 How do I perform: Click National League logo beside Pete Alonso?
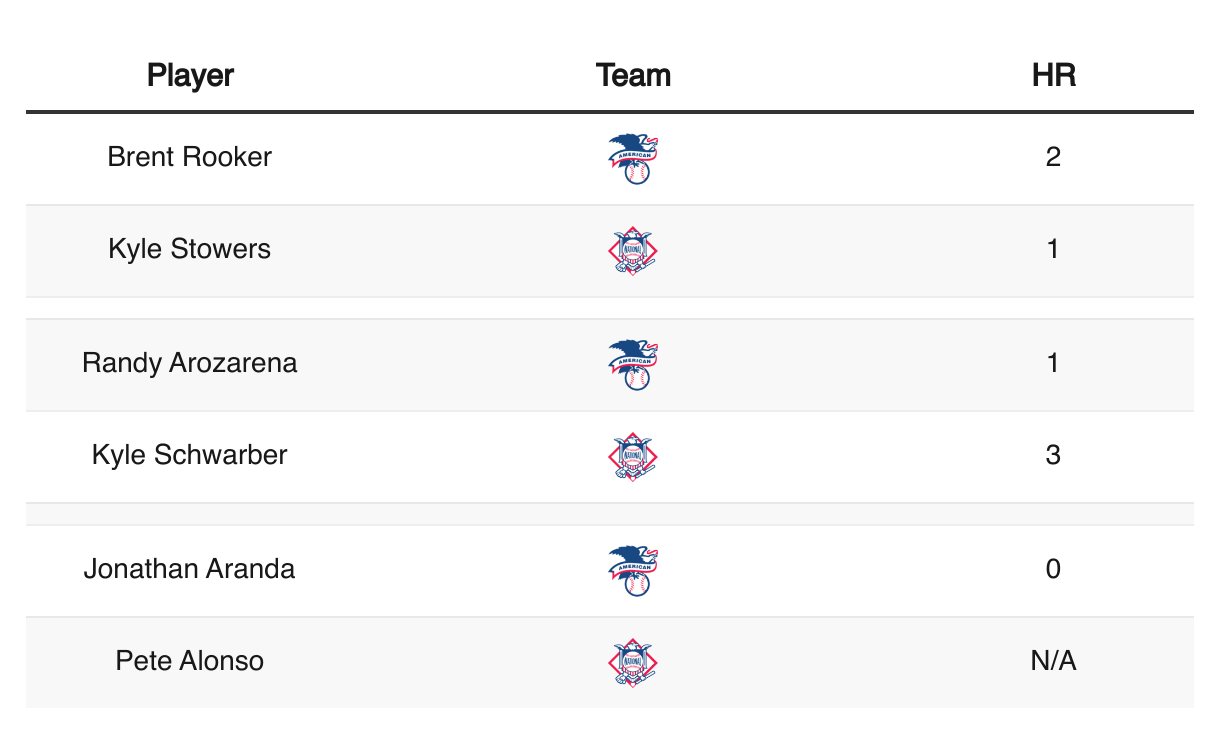(x=633, y=662)
